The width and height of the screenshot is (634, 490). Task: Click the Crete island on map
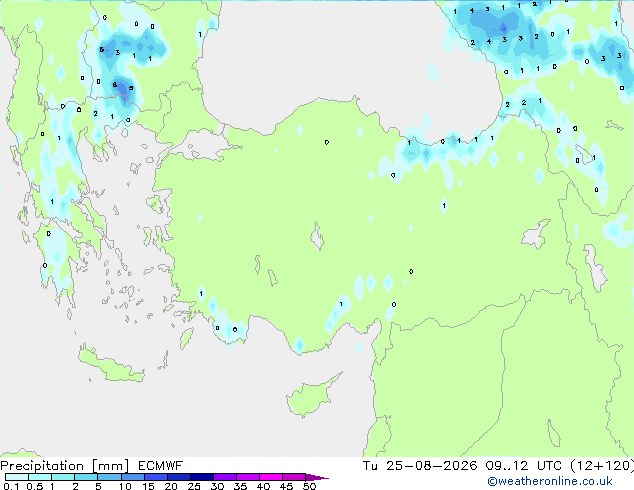click(x=112, y=366)
